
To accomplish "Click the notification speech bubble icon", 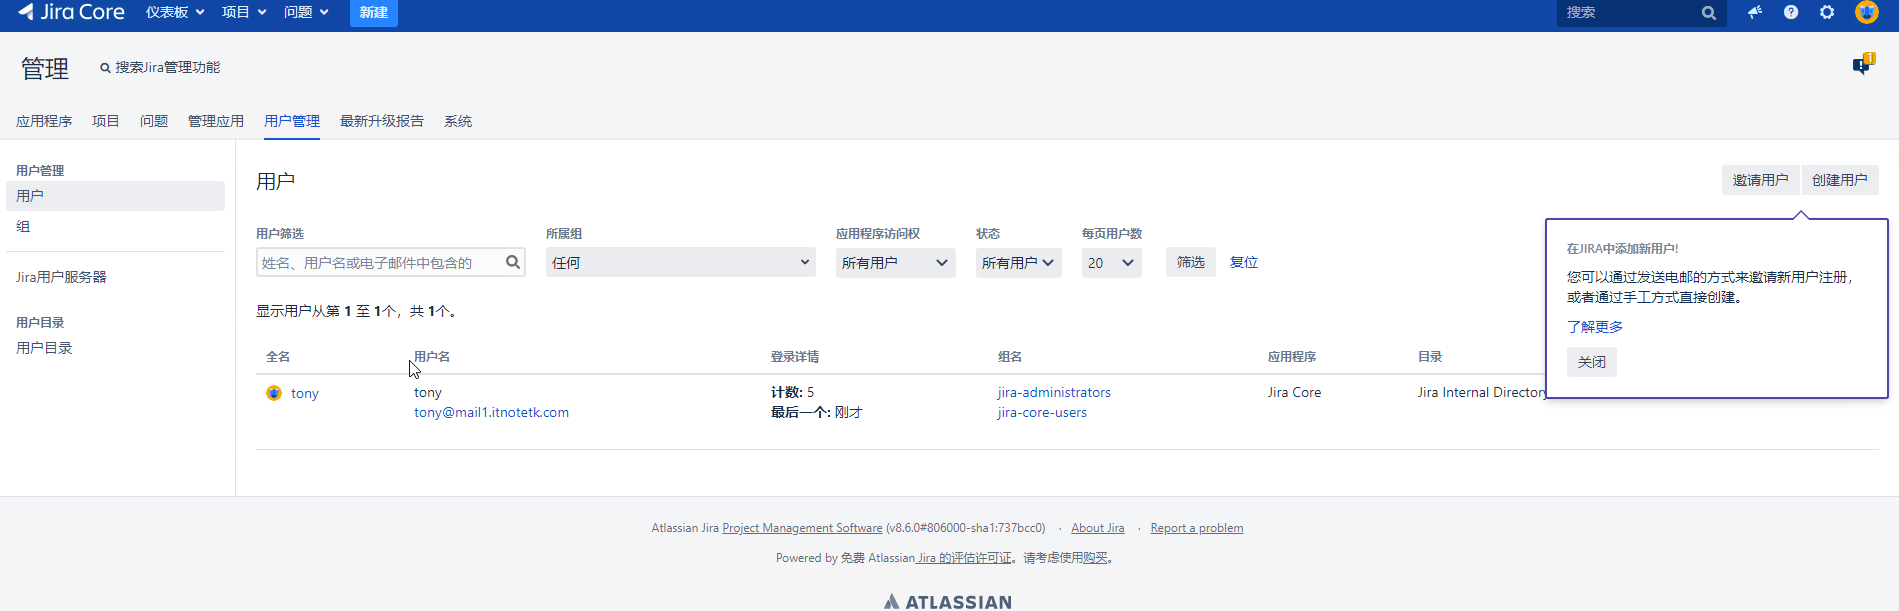I will click(1862, 66).
